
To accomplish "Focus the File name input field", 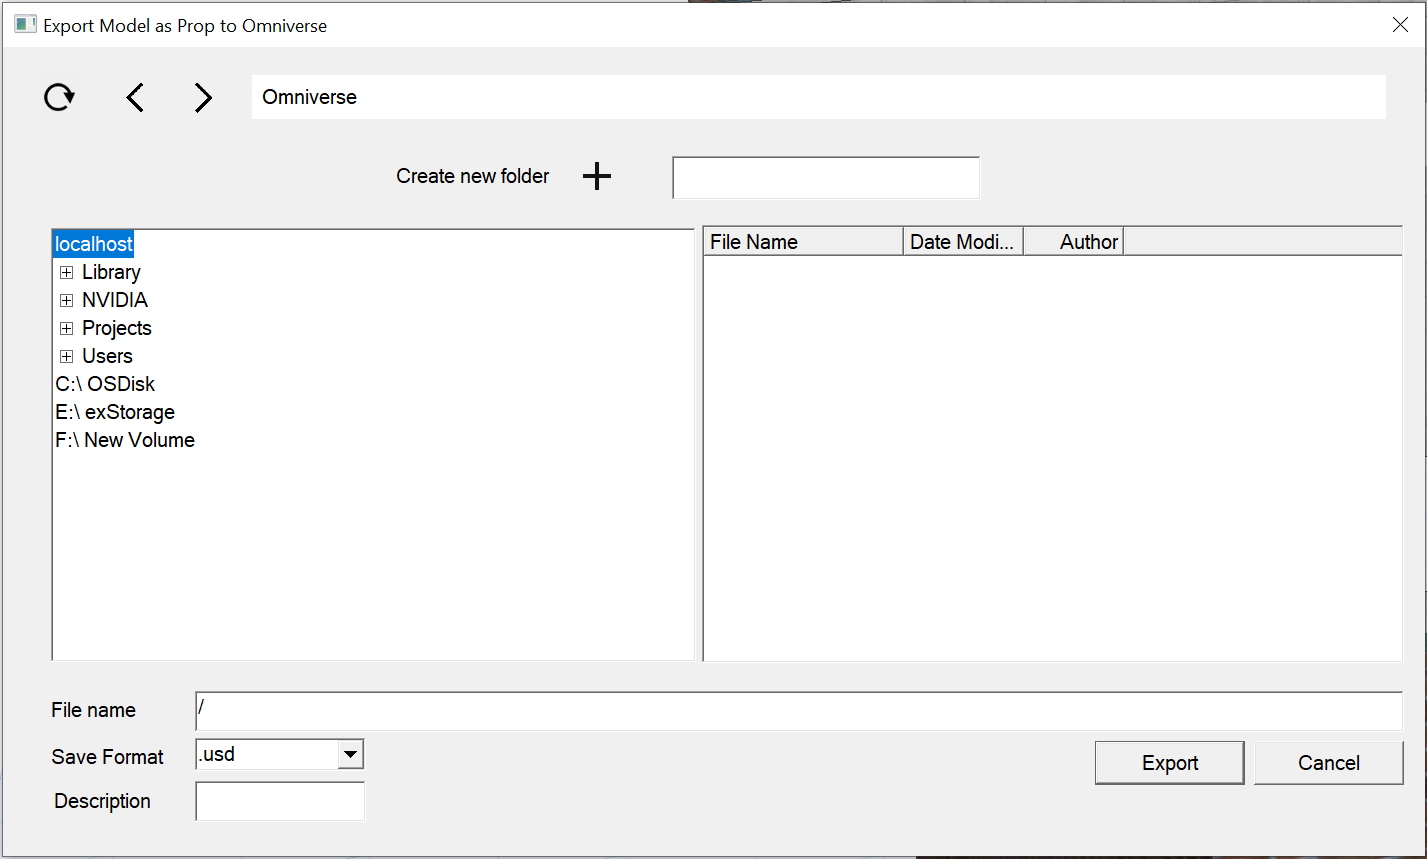I will pyautogui.click(x=799, y=711).
